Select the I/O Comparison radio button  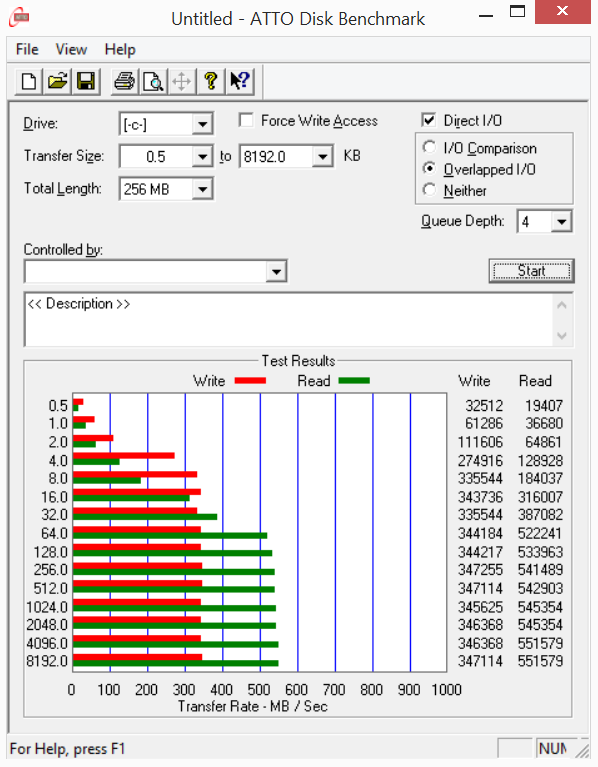[429, 147]
